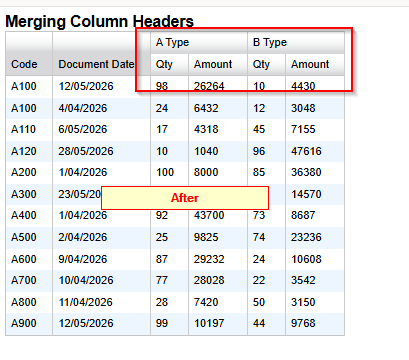The width and height of the screenshot is (409, 360).
Task: Select amount cell 28028
Action: [218, 280]
